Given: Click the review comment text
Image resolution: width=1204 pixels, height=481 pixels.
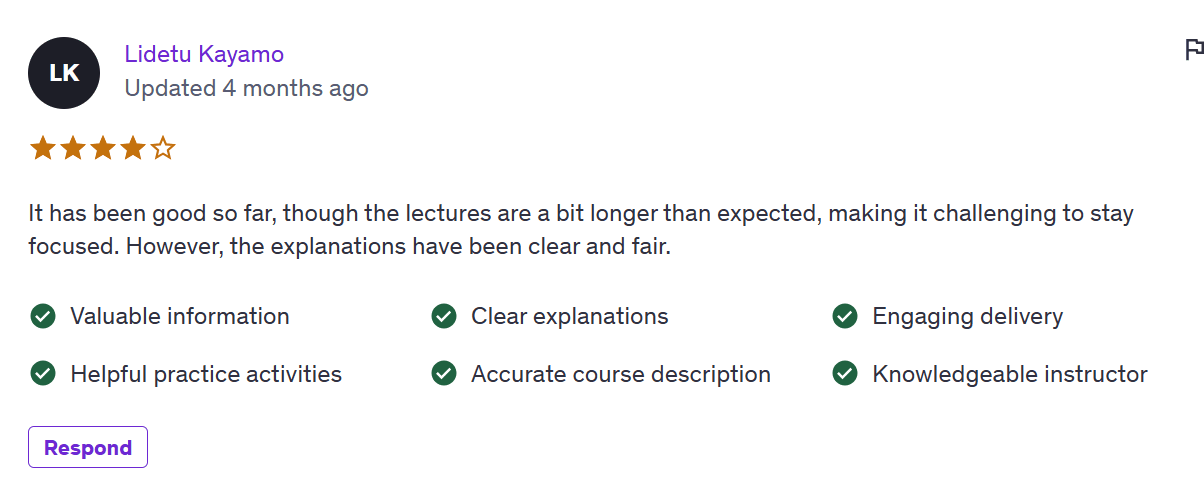Looking at the screenshot, I should click(580, 229).
